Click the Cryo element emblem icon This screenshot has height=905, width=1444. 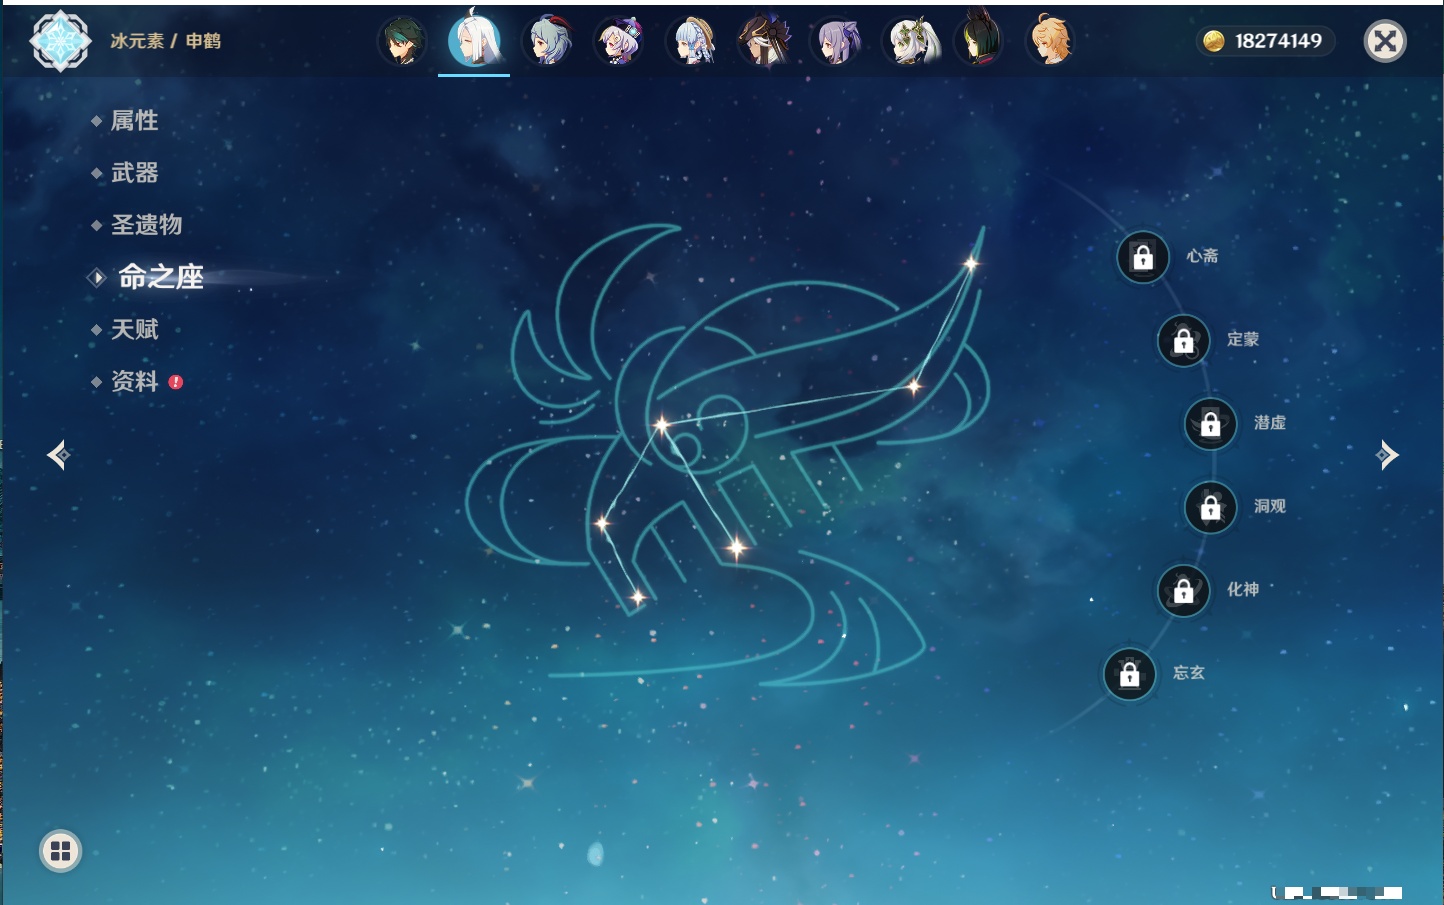pos(60,41)
